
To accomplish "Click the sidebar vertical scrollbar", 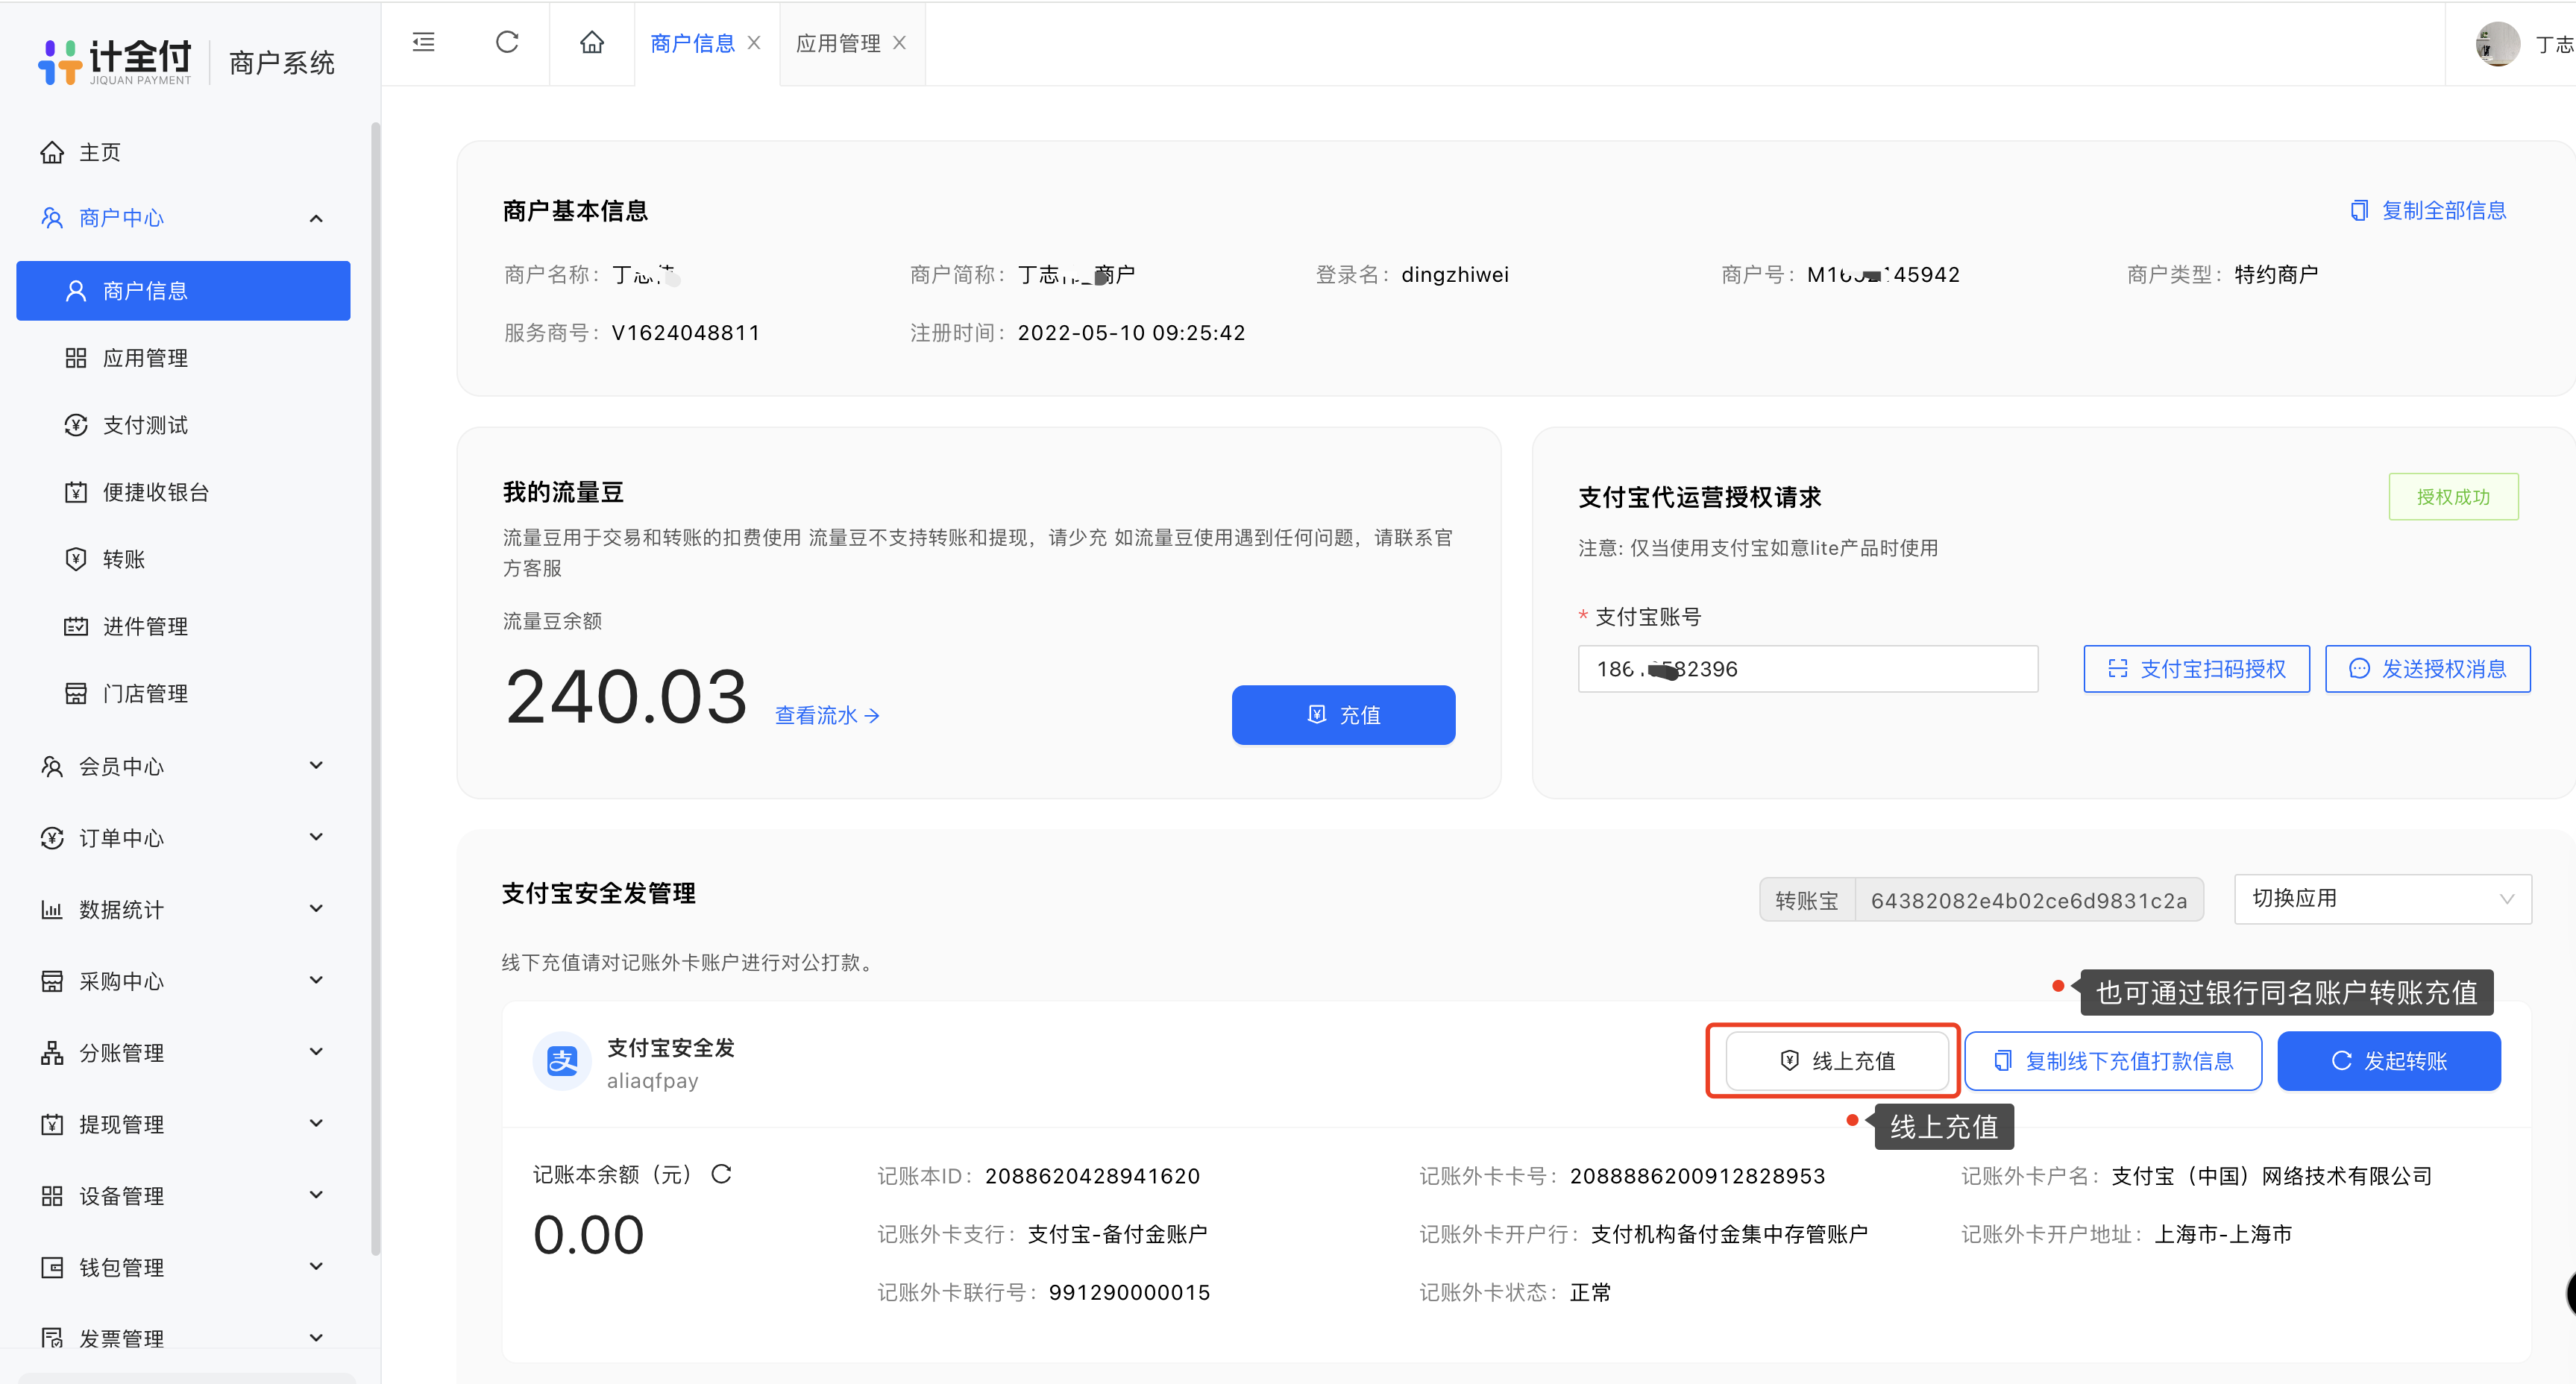I will [x=375, y=688].
